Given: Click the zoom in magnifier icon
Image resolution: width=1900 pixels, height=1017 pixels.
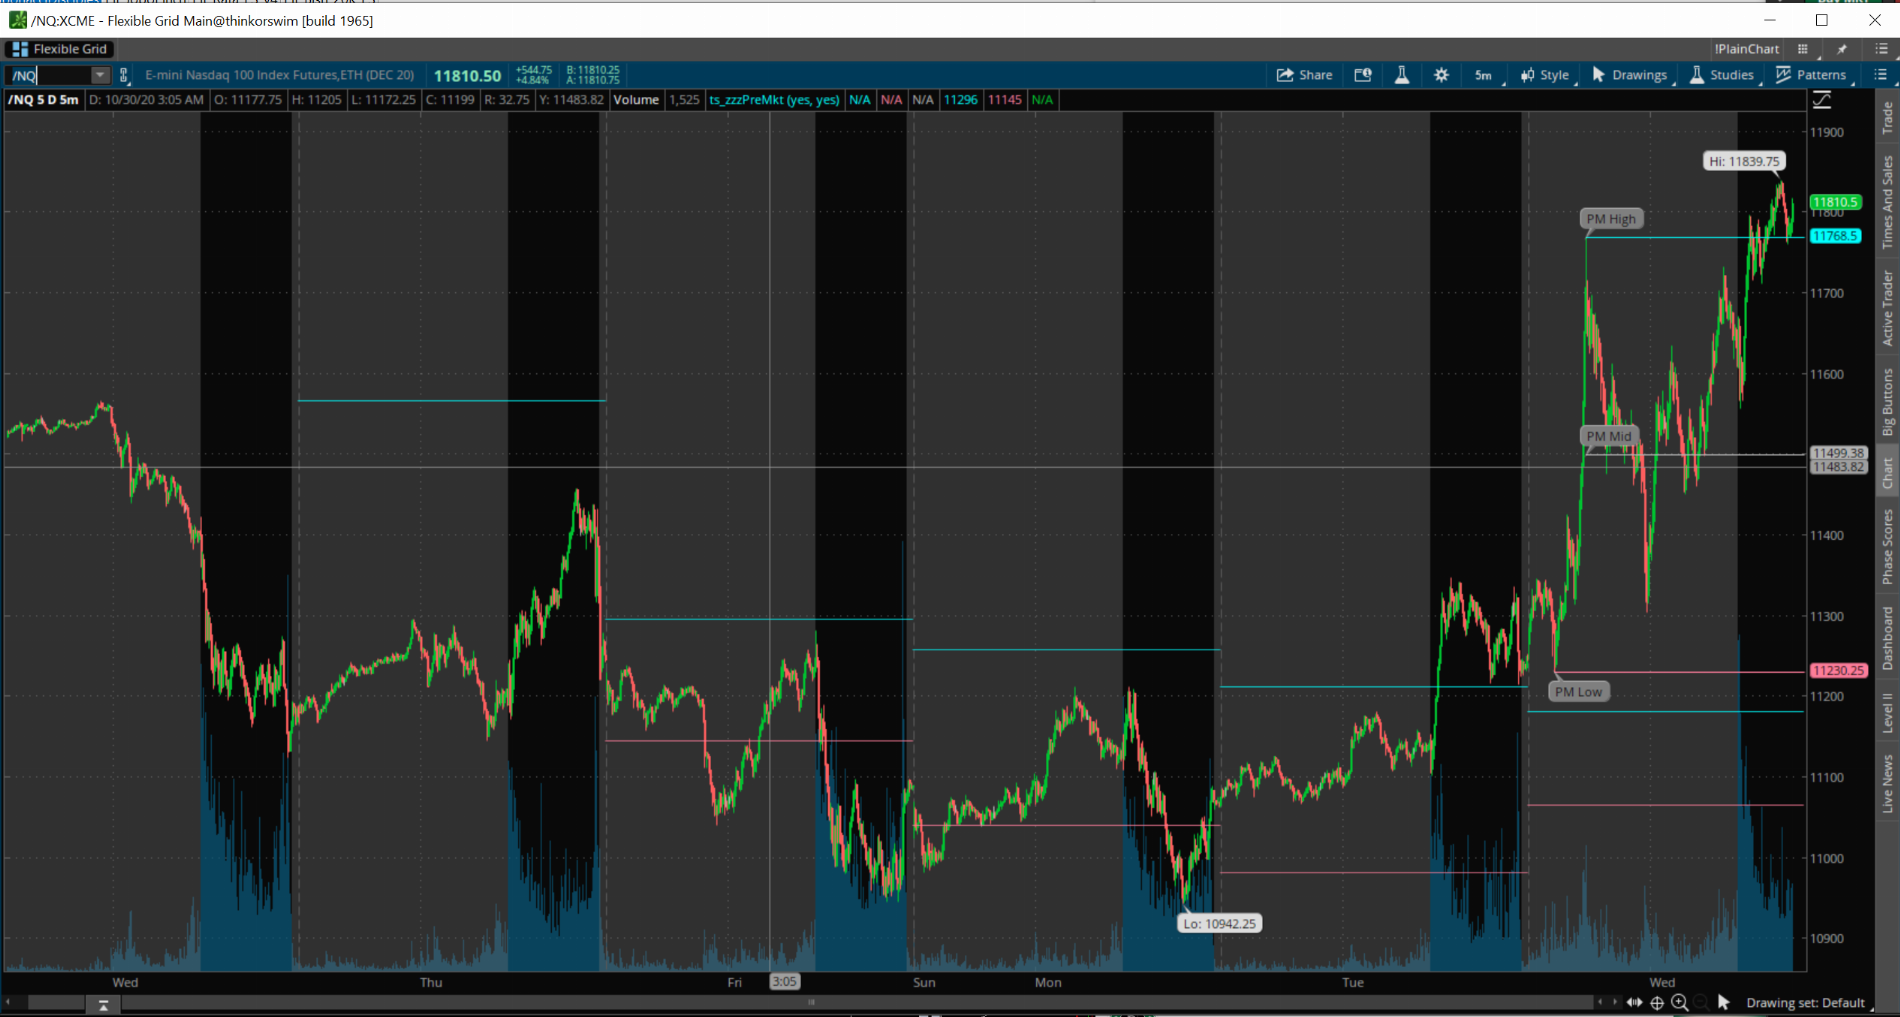Looking at the screenshot, I should 1680,1002.
